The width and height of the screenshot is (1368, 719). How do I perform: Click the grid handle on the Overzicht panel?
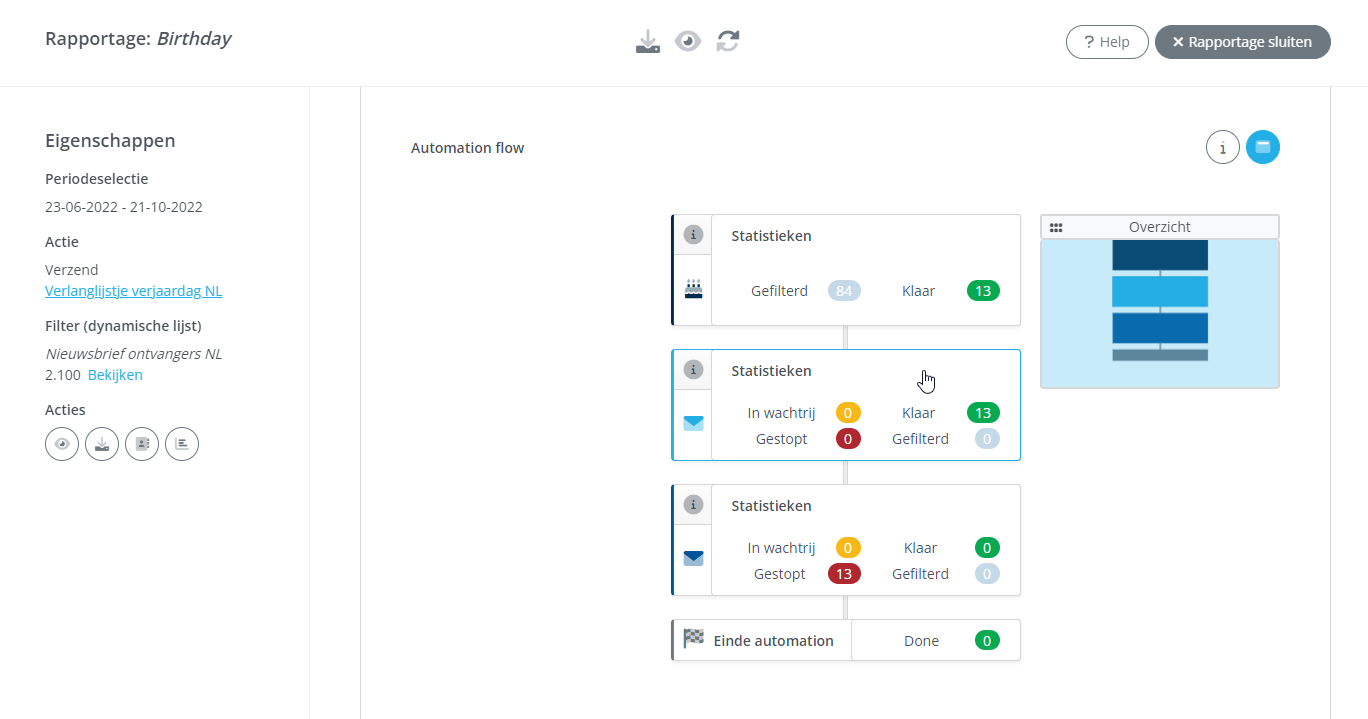[1056, 226]
